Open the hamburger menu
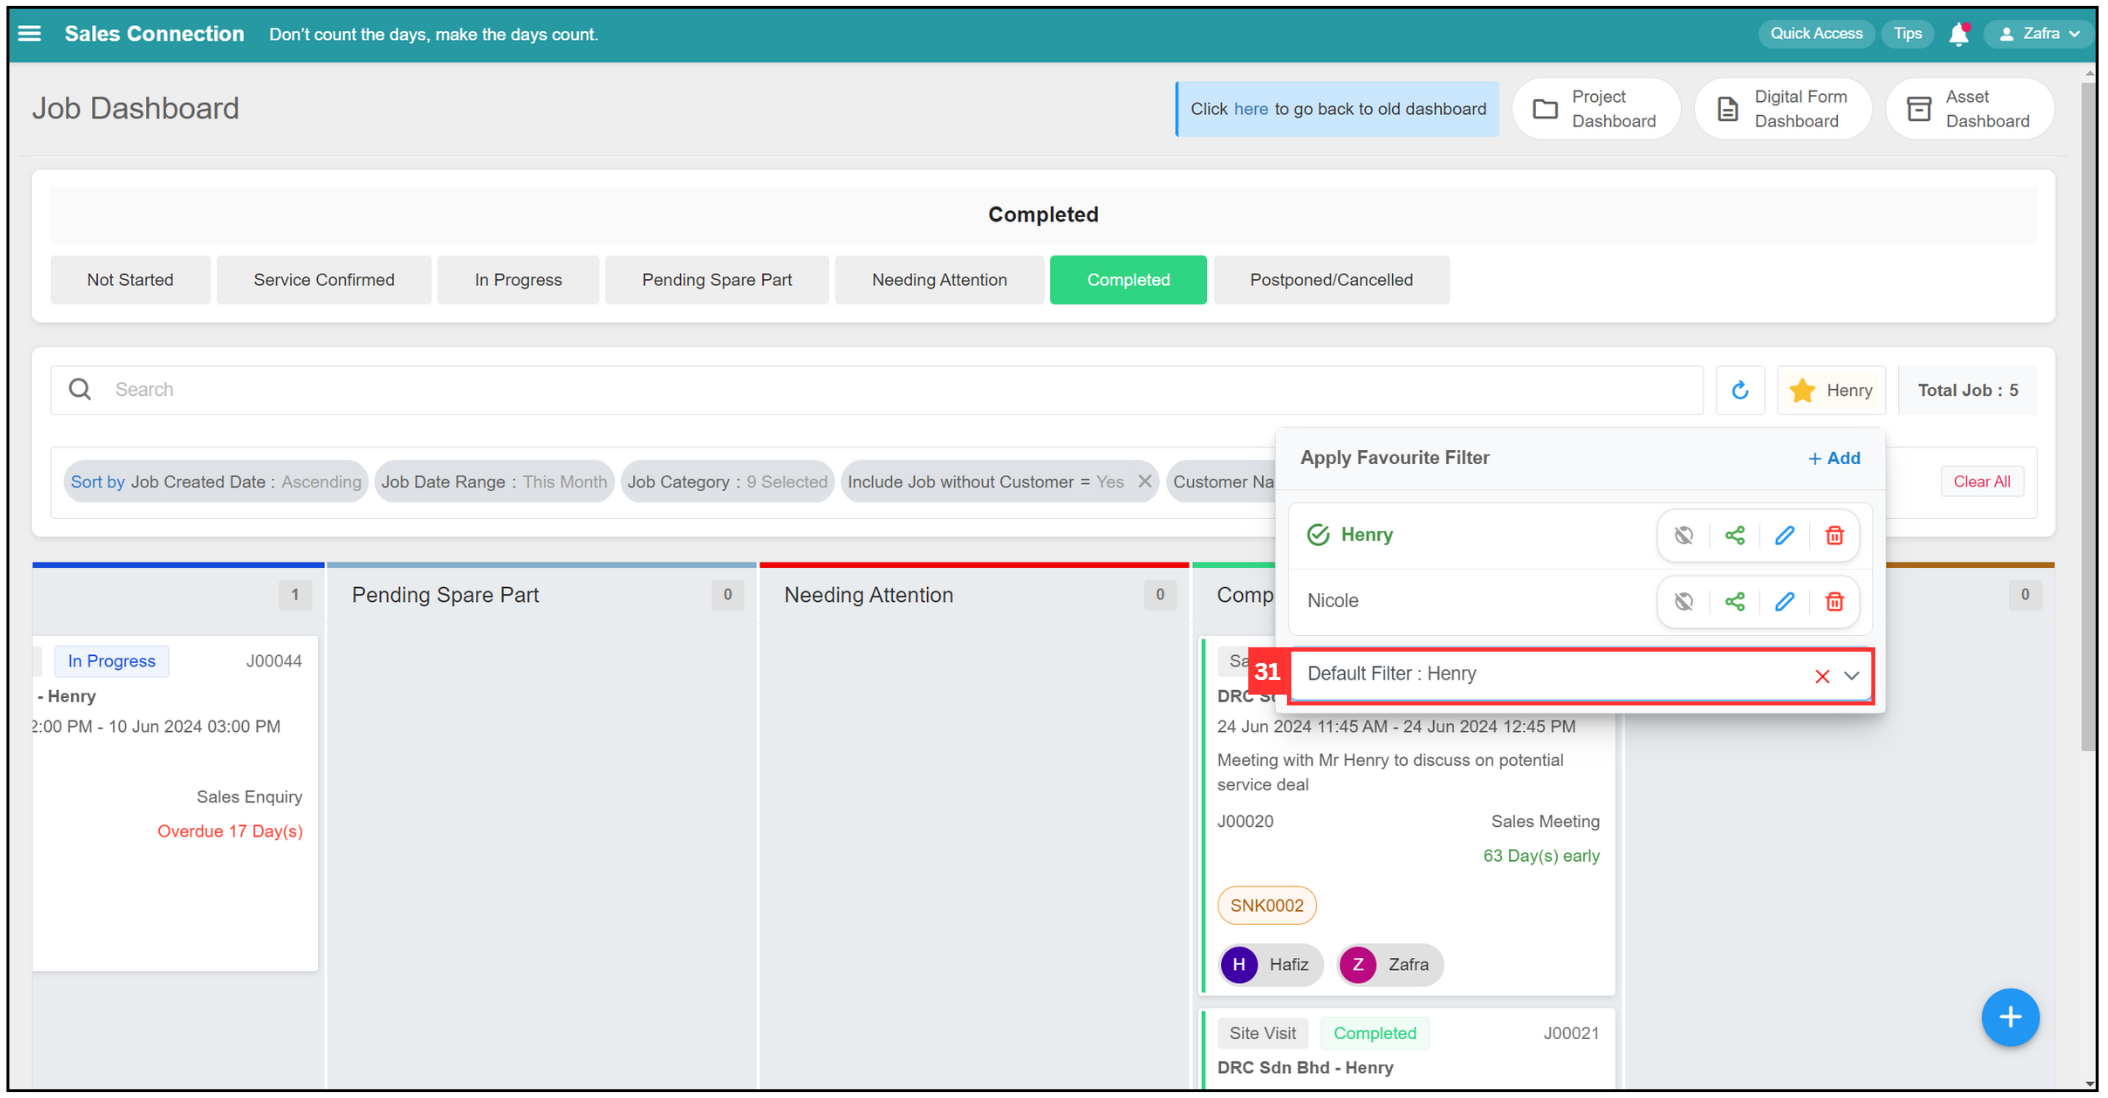The width and height of the screenshot is (2108, 1098). click(30, 34)
